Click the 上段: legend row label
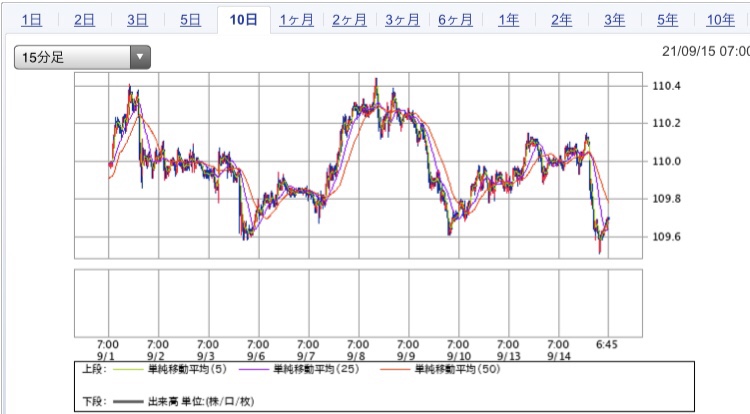Screen dimensions: 750x414 (x=94, y=369)
